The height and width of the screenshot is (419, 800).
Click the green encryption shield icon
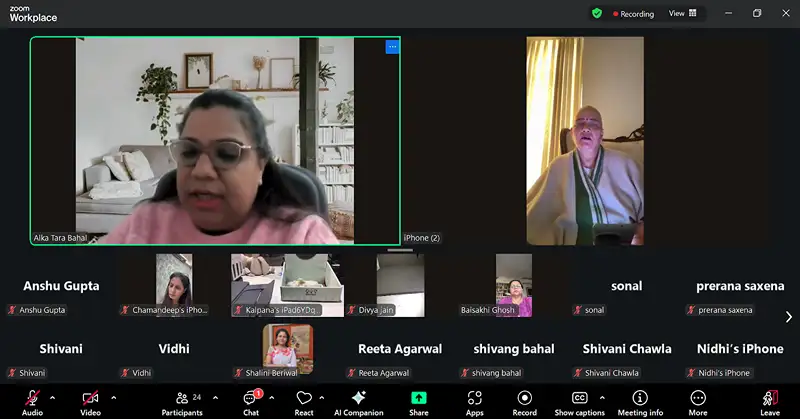597,14
